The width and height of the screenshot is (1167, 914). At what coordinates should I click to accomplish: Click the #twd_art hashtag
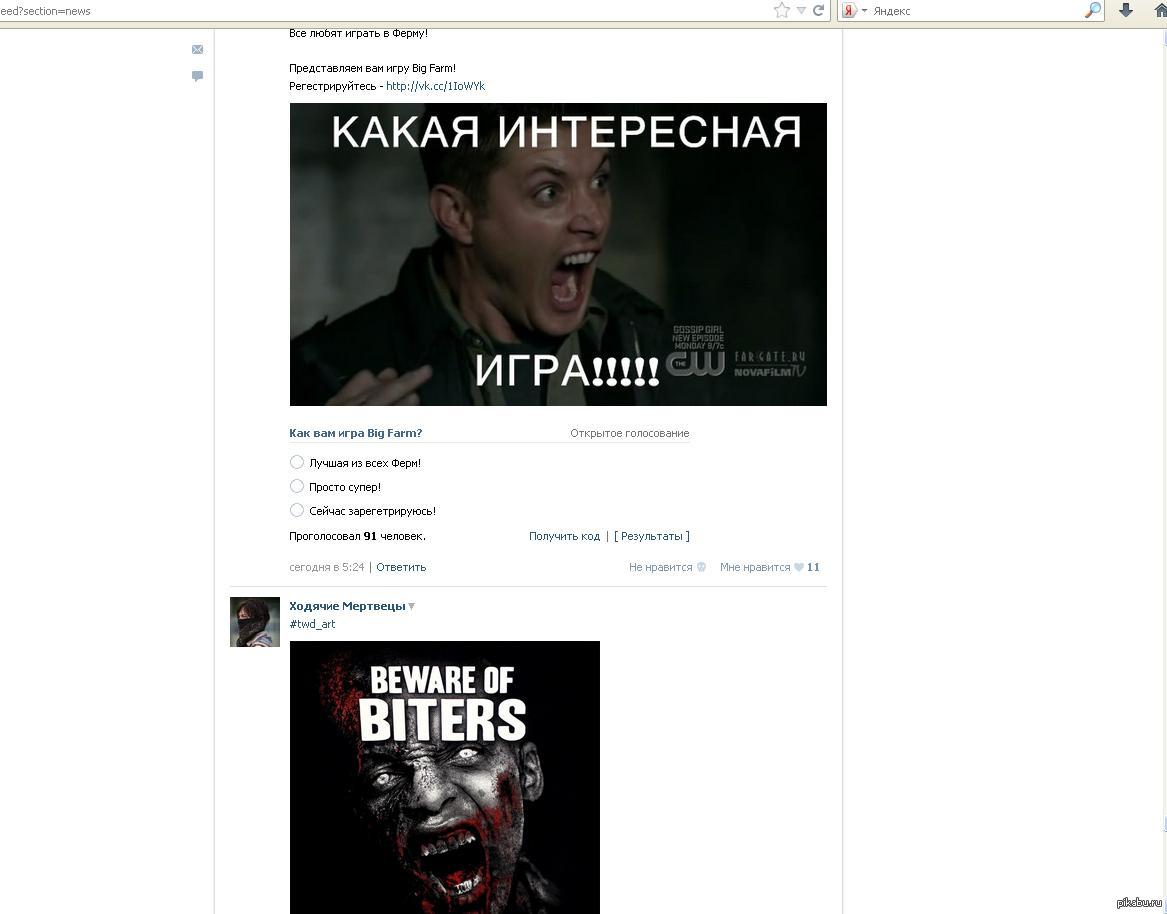click(x=312, y=624)
